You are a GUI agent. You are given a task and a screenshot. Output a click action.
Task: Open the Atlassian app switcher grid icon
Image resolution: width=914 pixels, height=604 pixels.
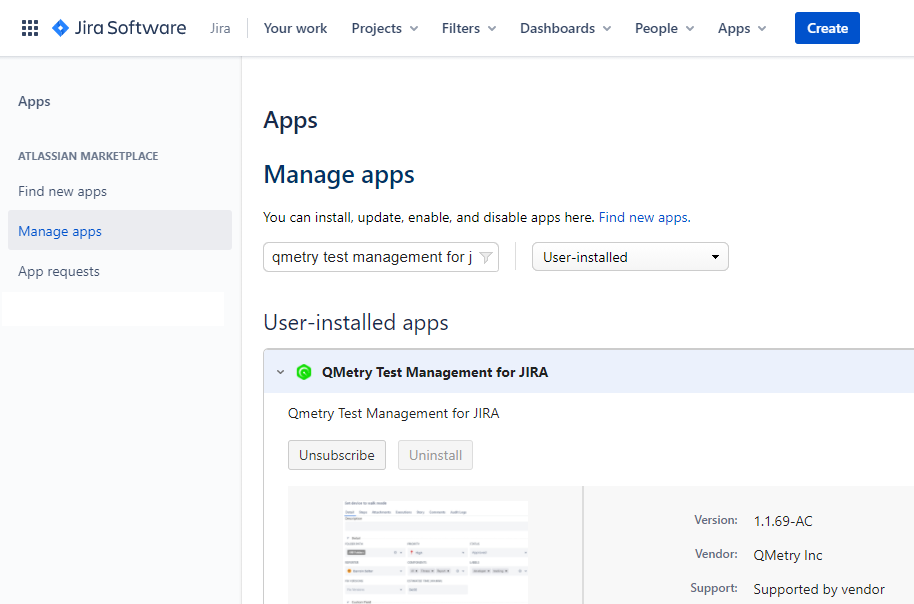(x=30, y=26)
